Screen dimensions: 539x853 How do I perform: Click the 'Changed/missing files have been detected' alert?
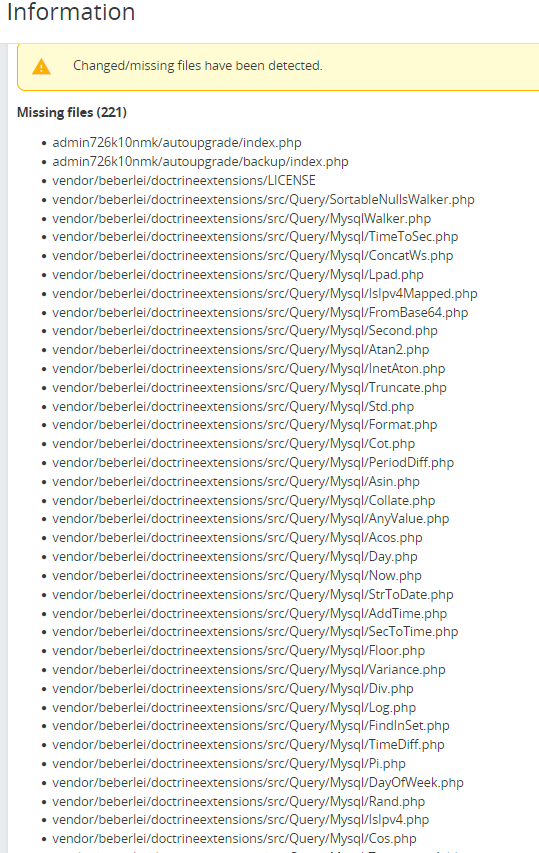[278, 66]
